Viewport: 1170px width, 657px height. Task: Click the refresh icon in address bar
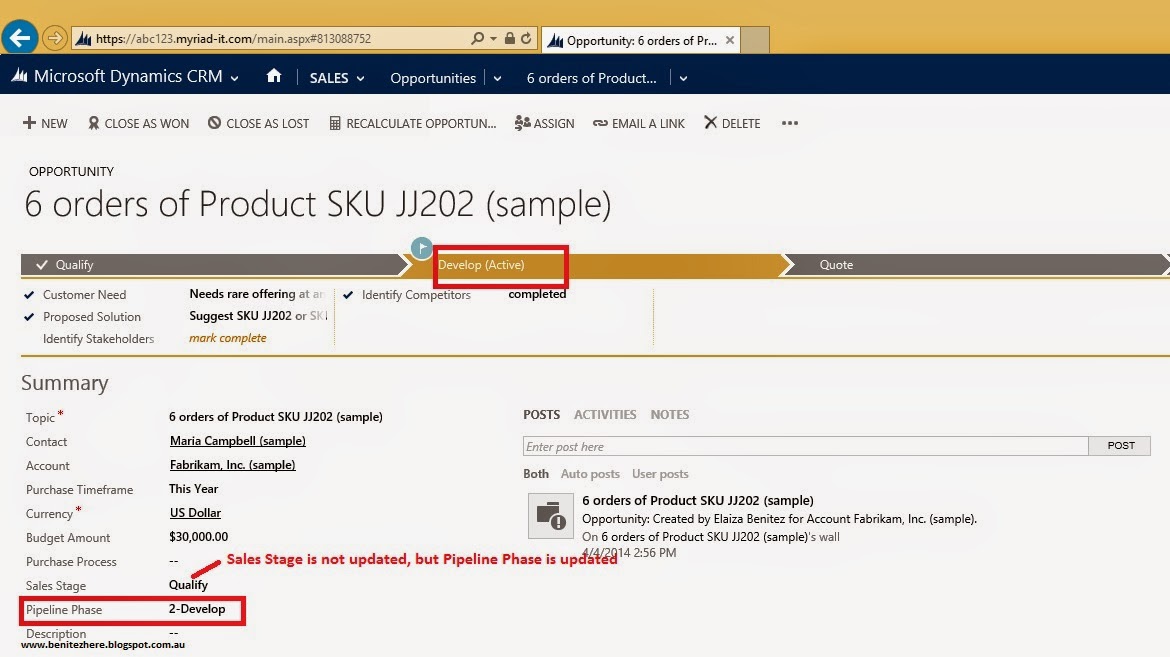click(x=526, y=38)
